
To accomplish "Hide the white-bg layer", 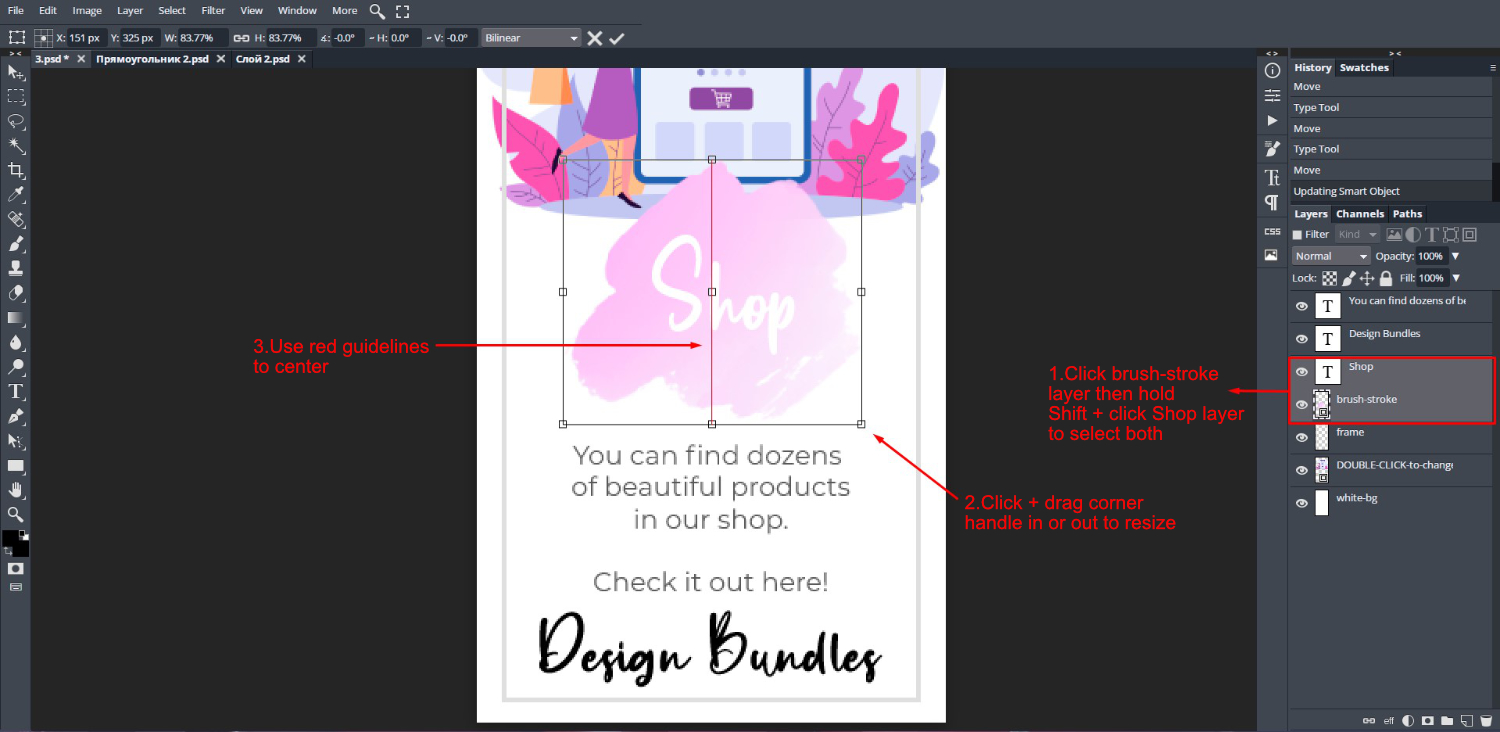I will click(x=1301, y=504).
